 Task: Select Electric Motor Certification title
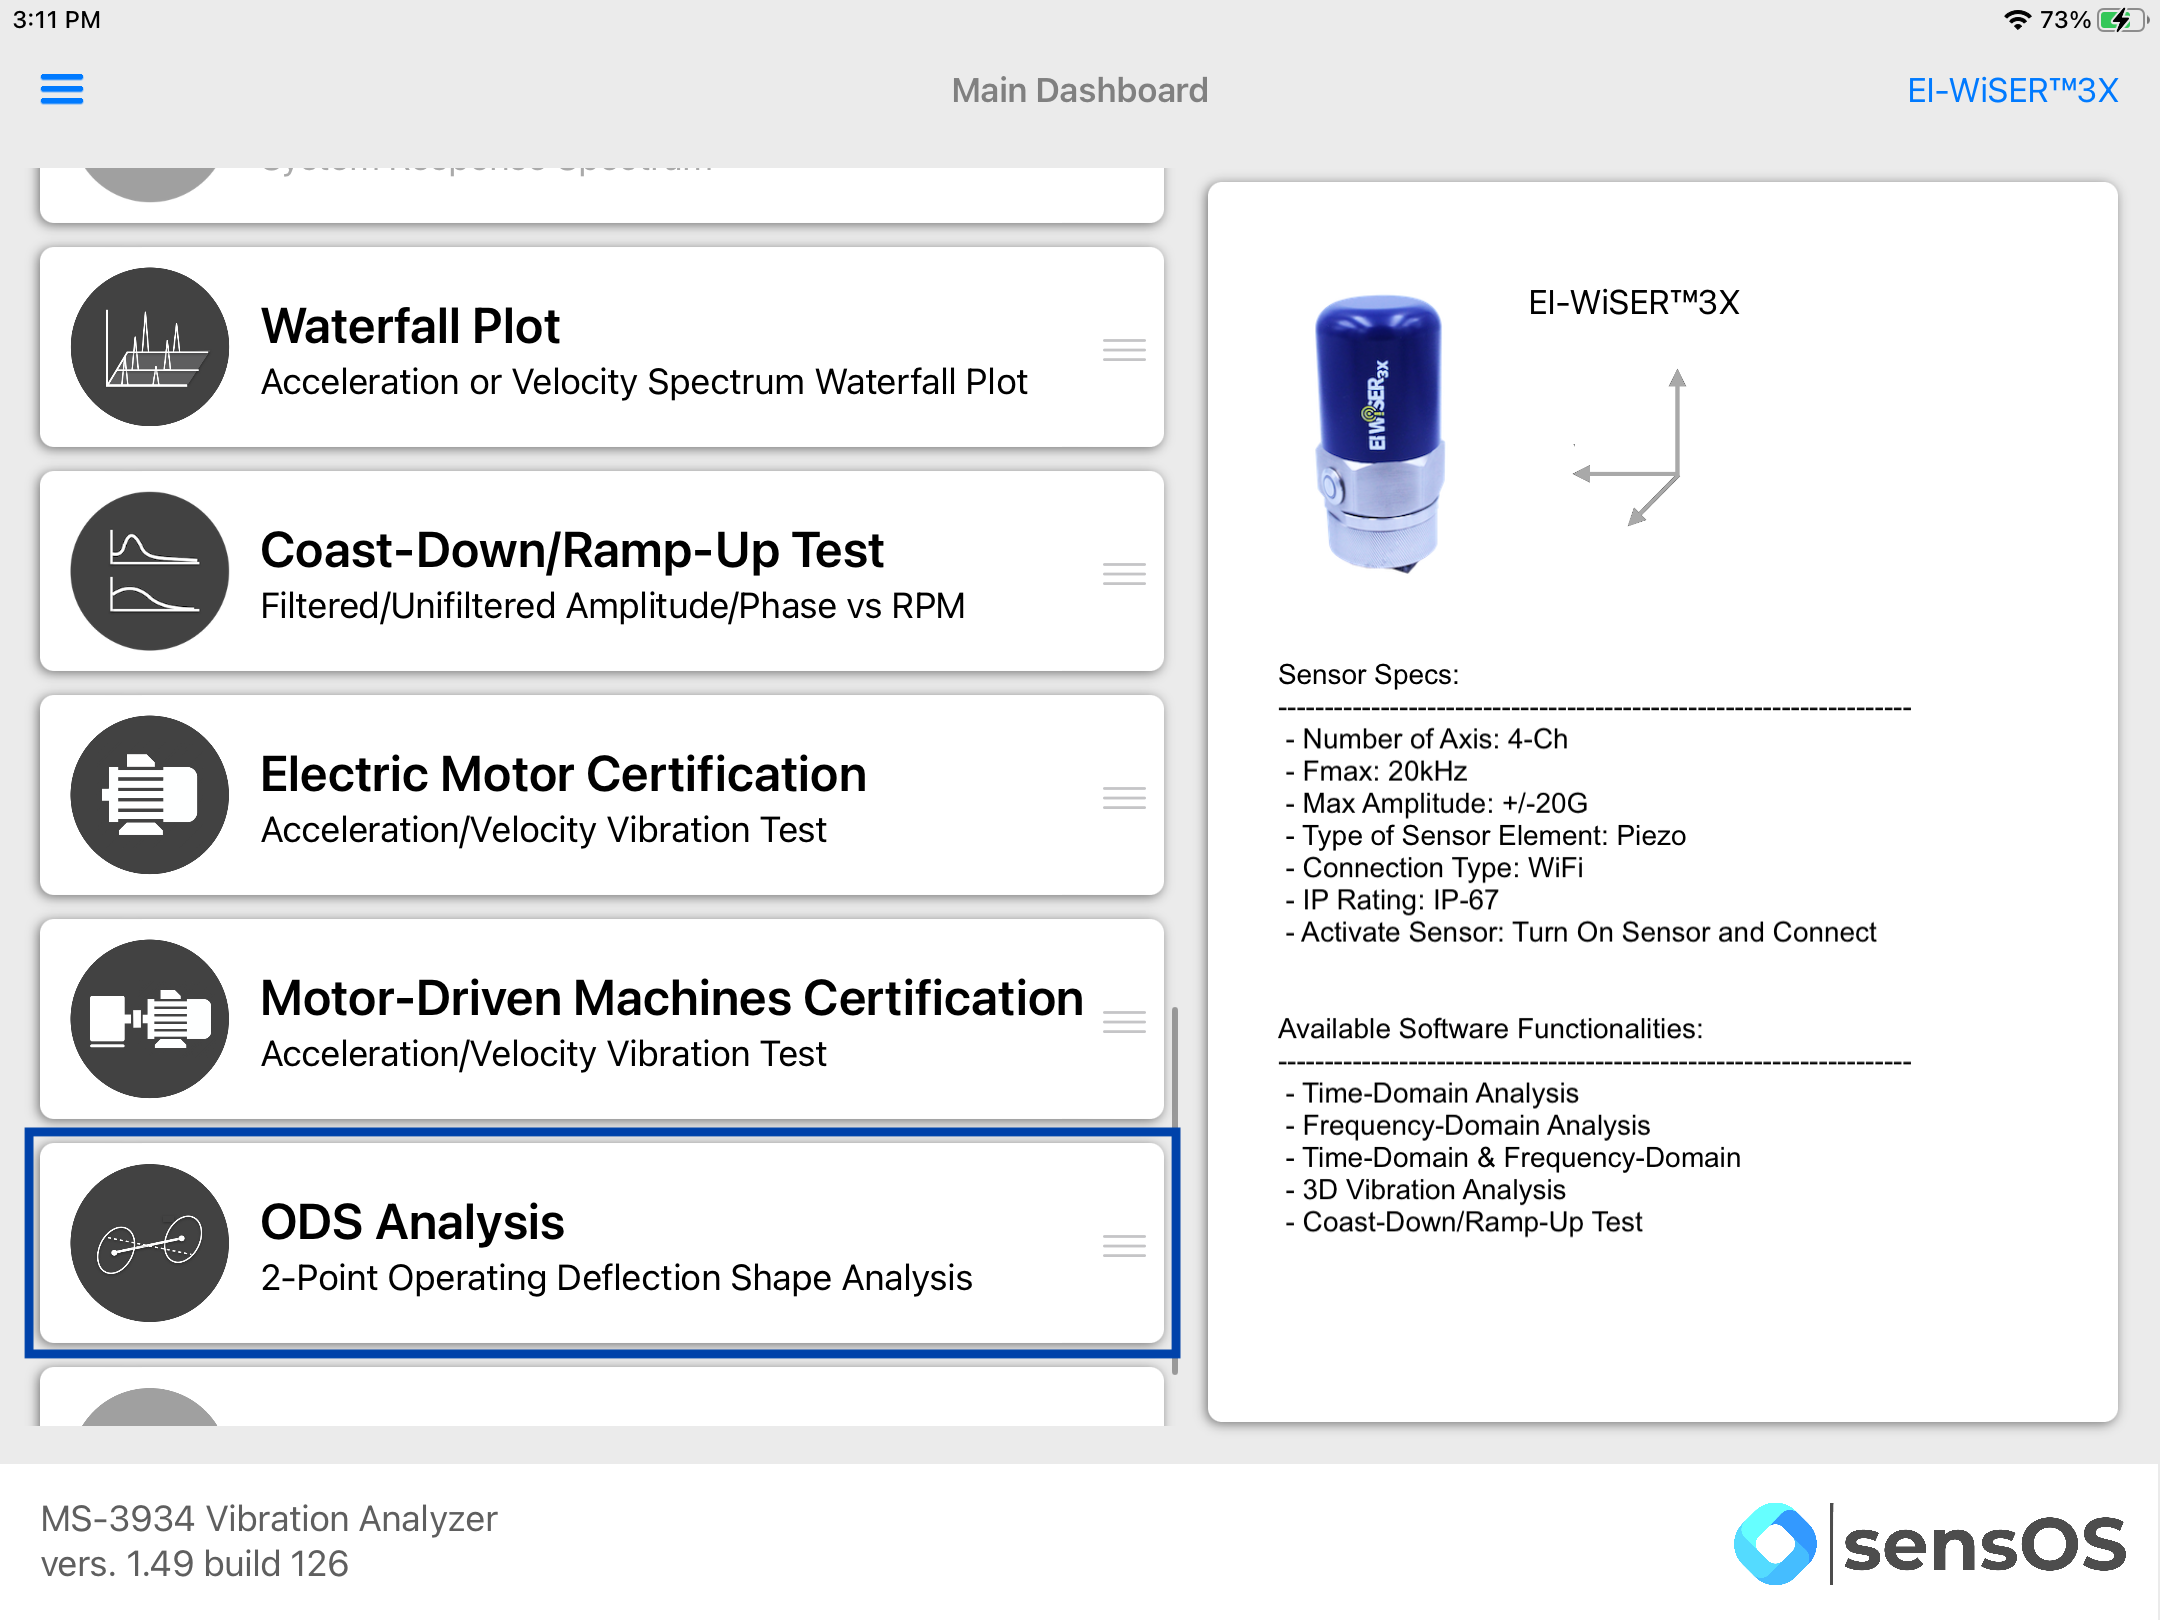[x=563, y=774]
